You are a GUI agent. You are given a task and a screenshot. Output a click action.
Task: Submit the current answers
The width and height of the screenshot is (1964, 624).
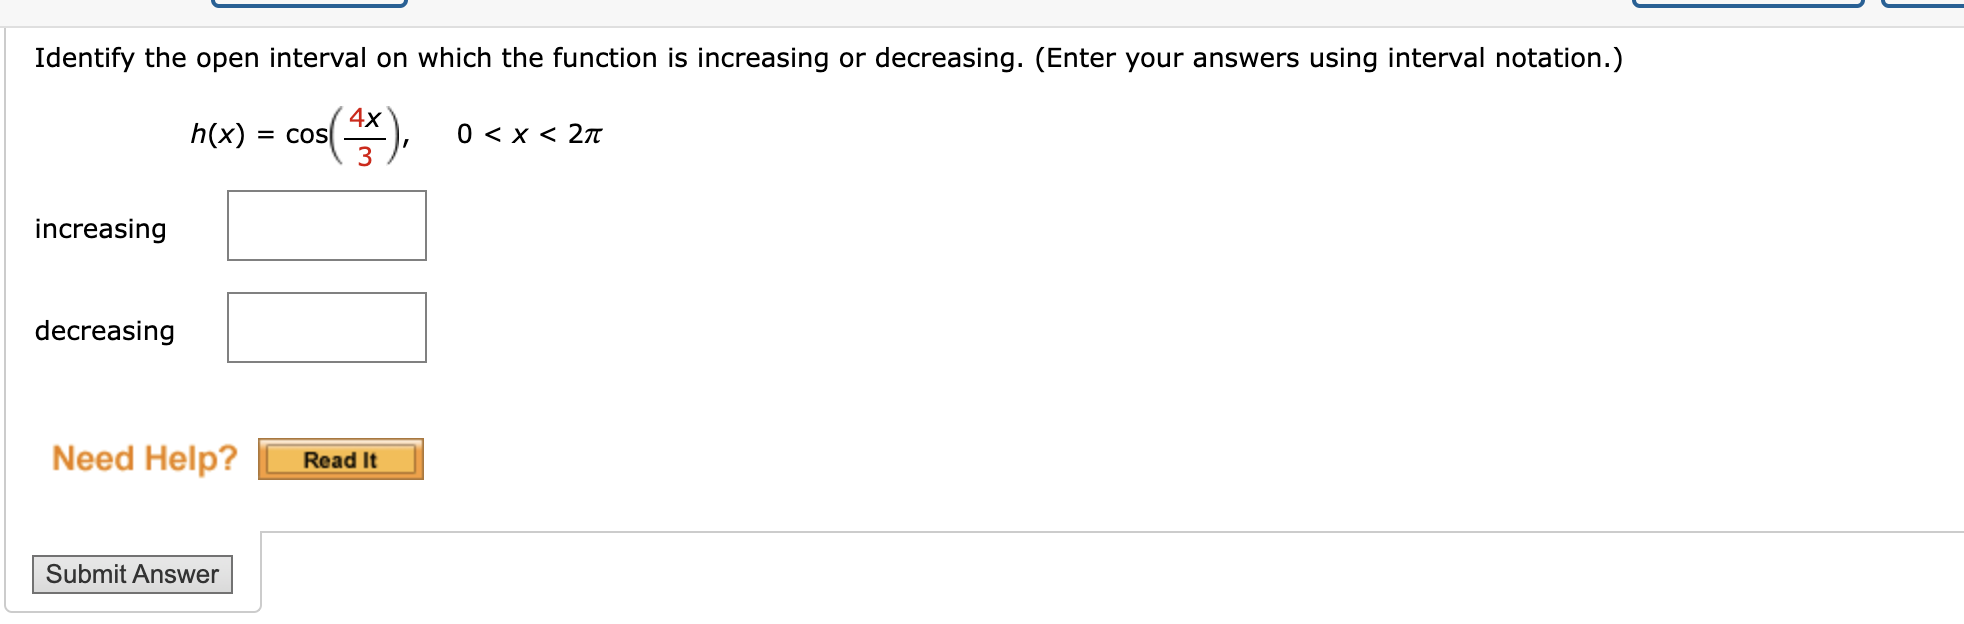[131, 574]
